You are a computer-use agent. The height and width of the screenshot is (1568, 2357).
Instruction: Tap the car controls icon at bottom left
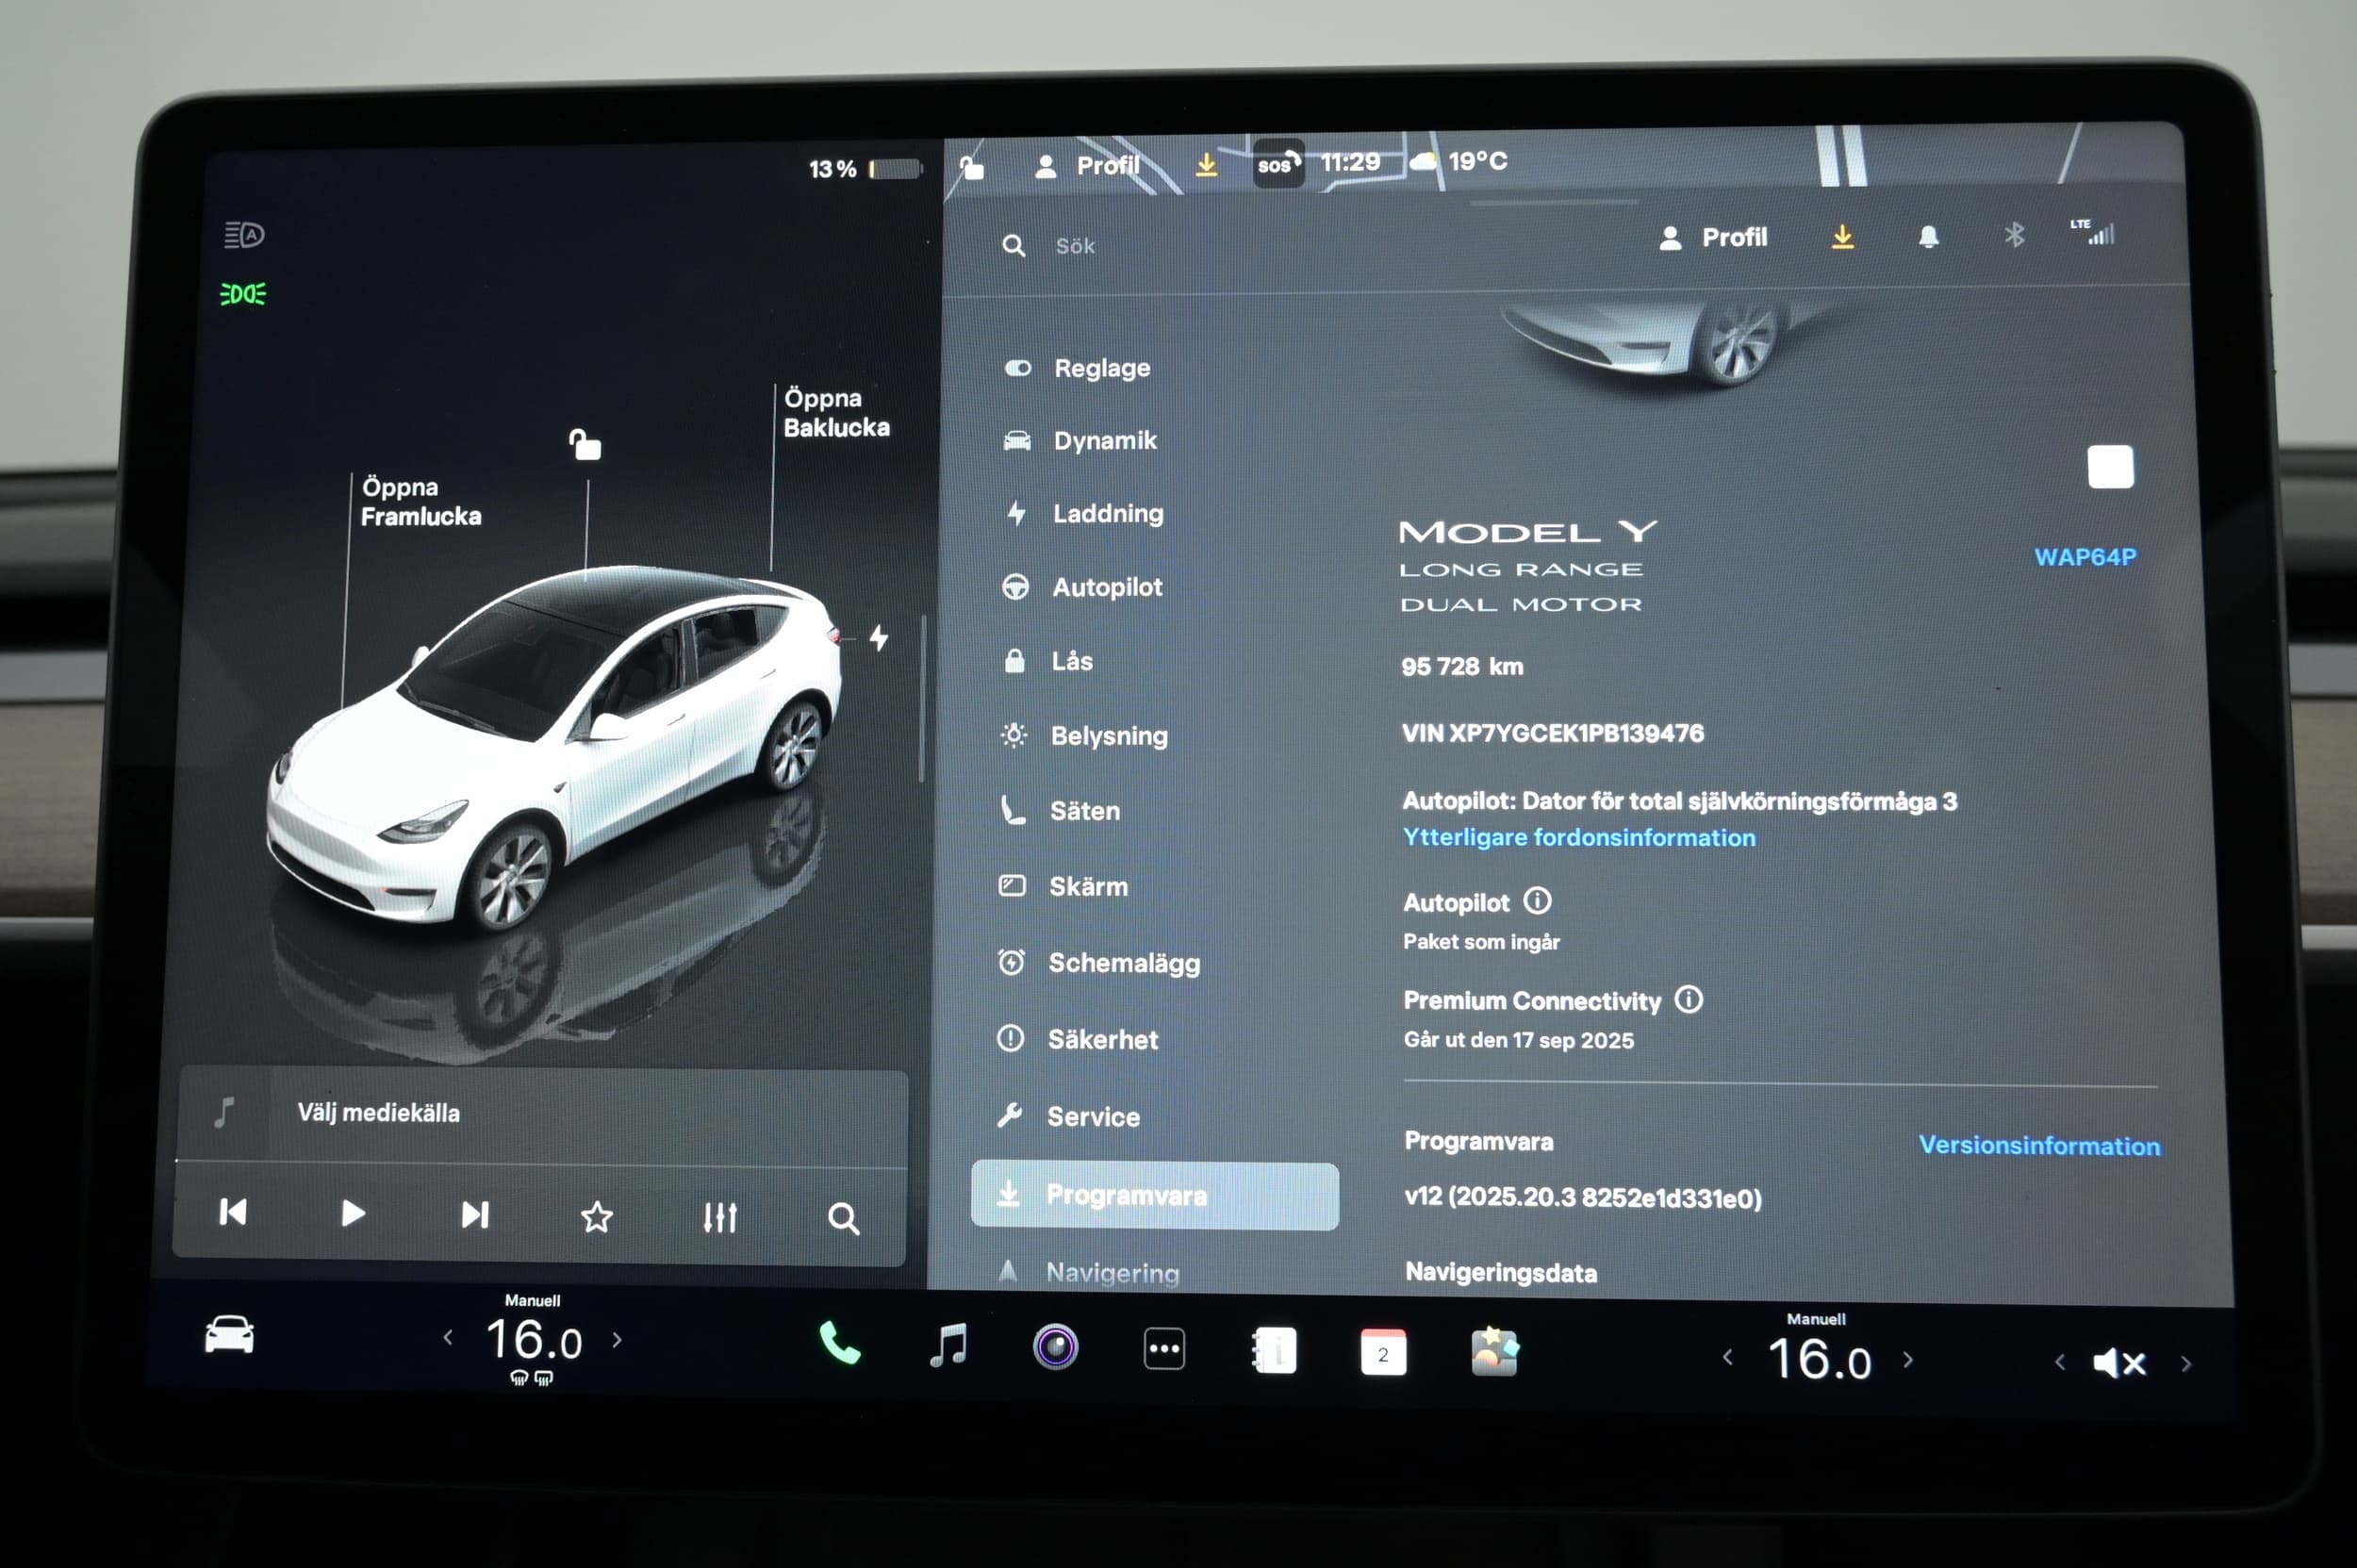pyautogui.click(x=229, y=1335)
